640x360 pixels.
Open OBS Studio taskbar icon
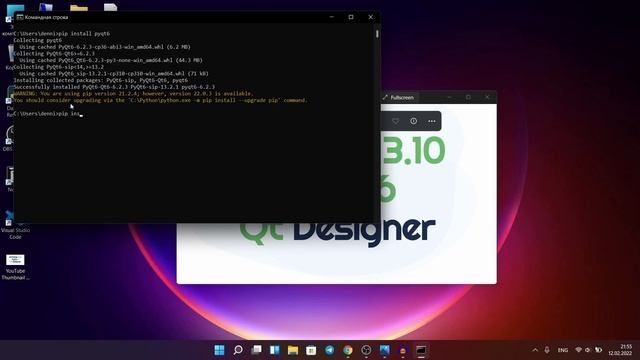(x=366, y=350)
